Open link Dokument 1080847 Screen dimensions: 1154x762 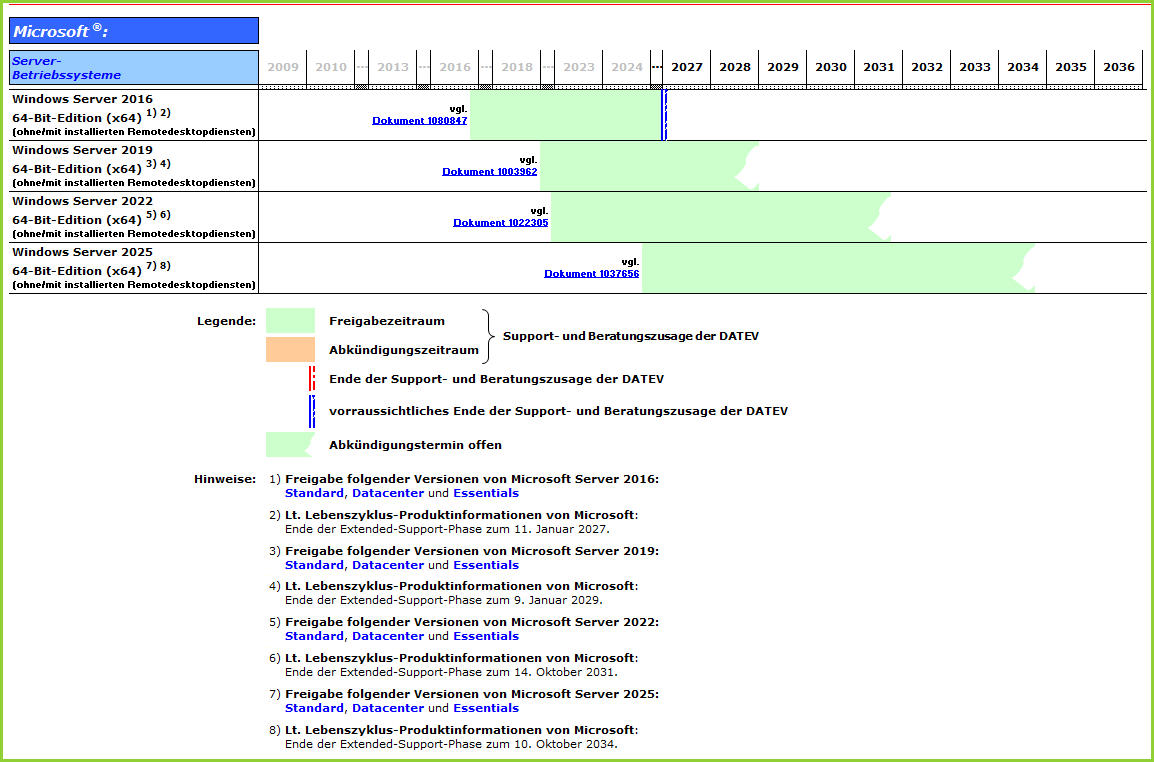(420, 121)
